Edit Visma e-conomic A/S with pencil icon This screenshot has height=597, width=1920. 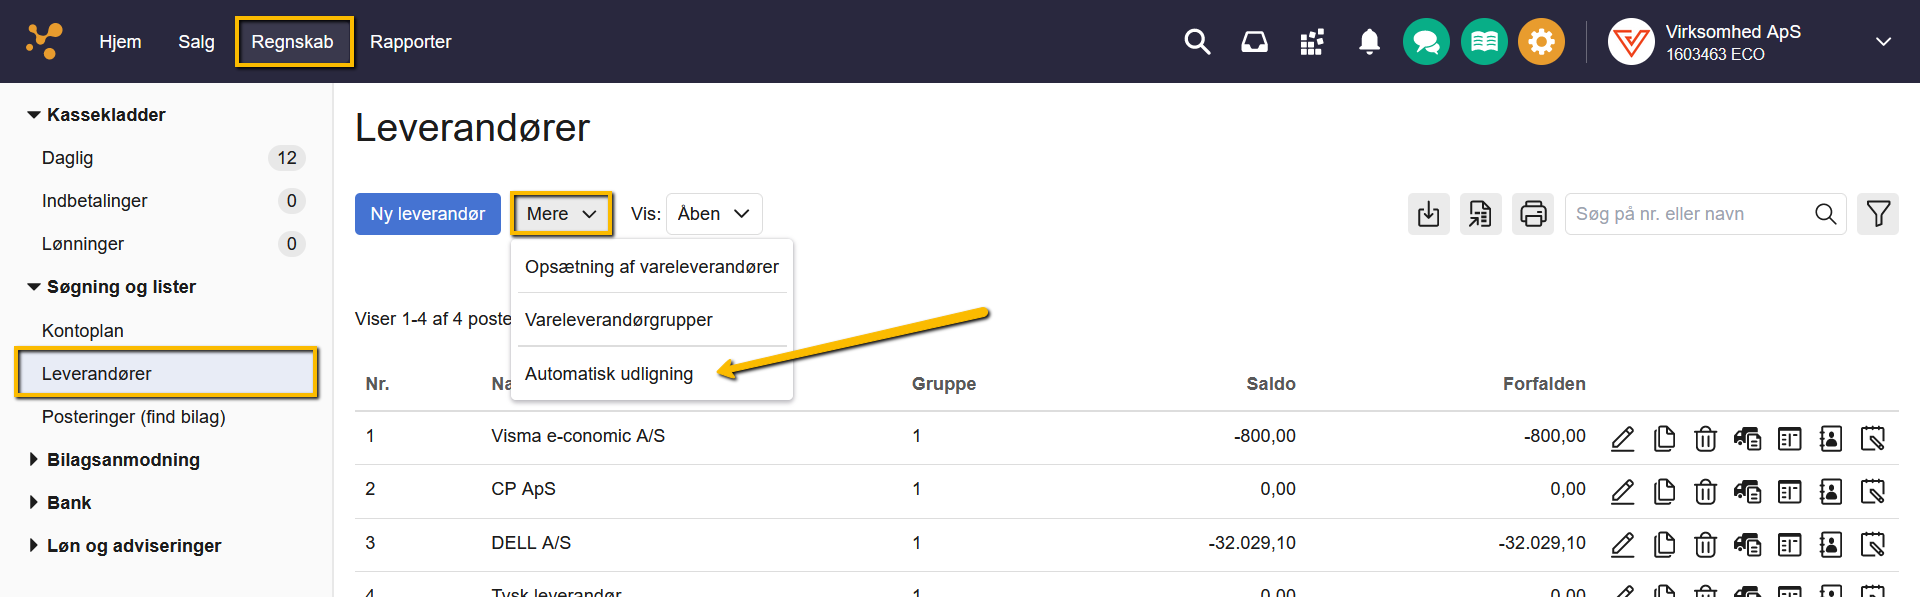pyautogui.click(x=1622, y=438)
